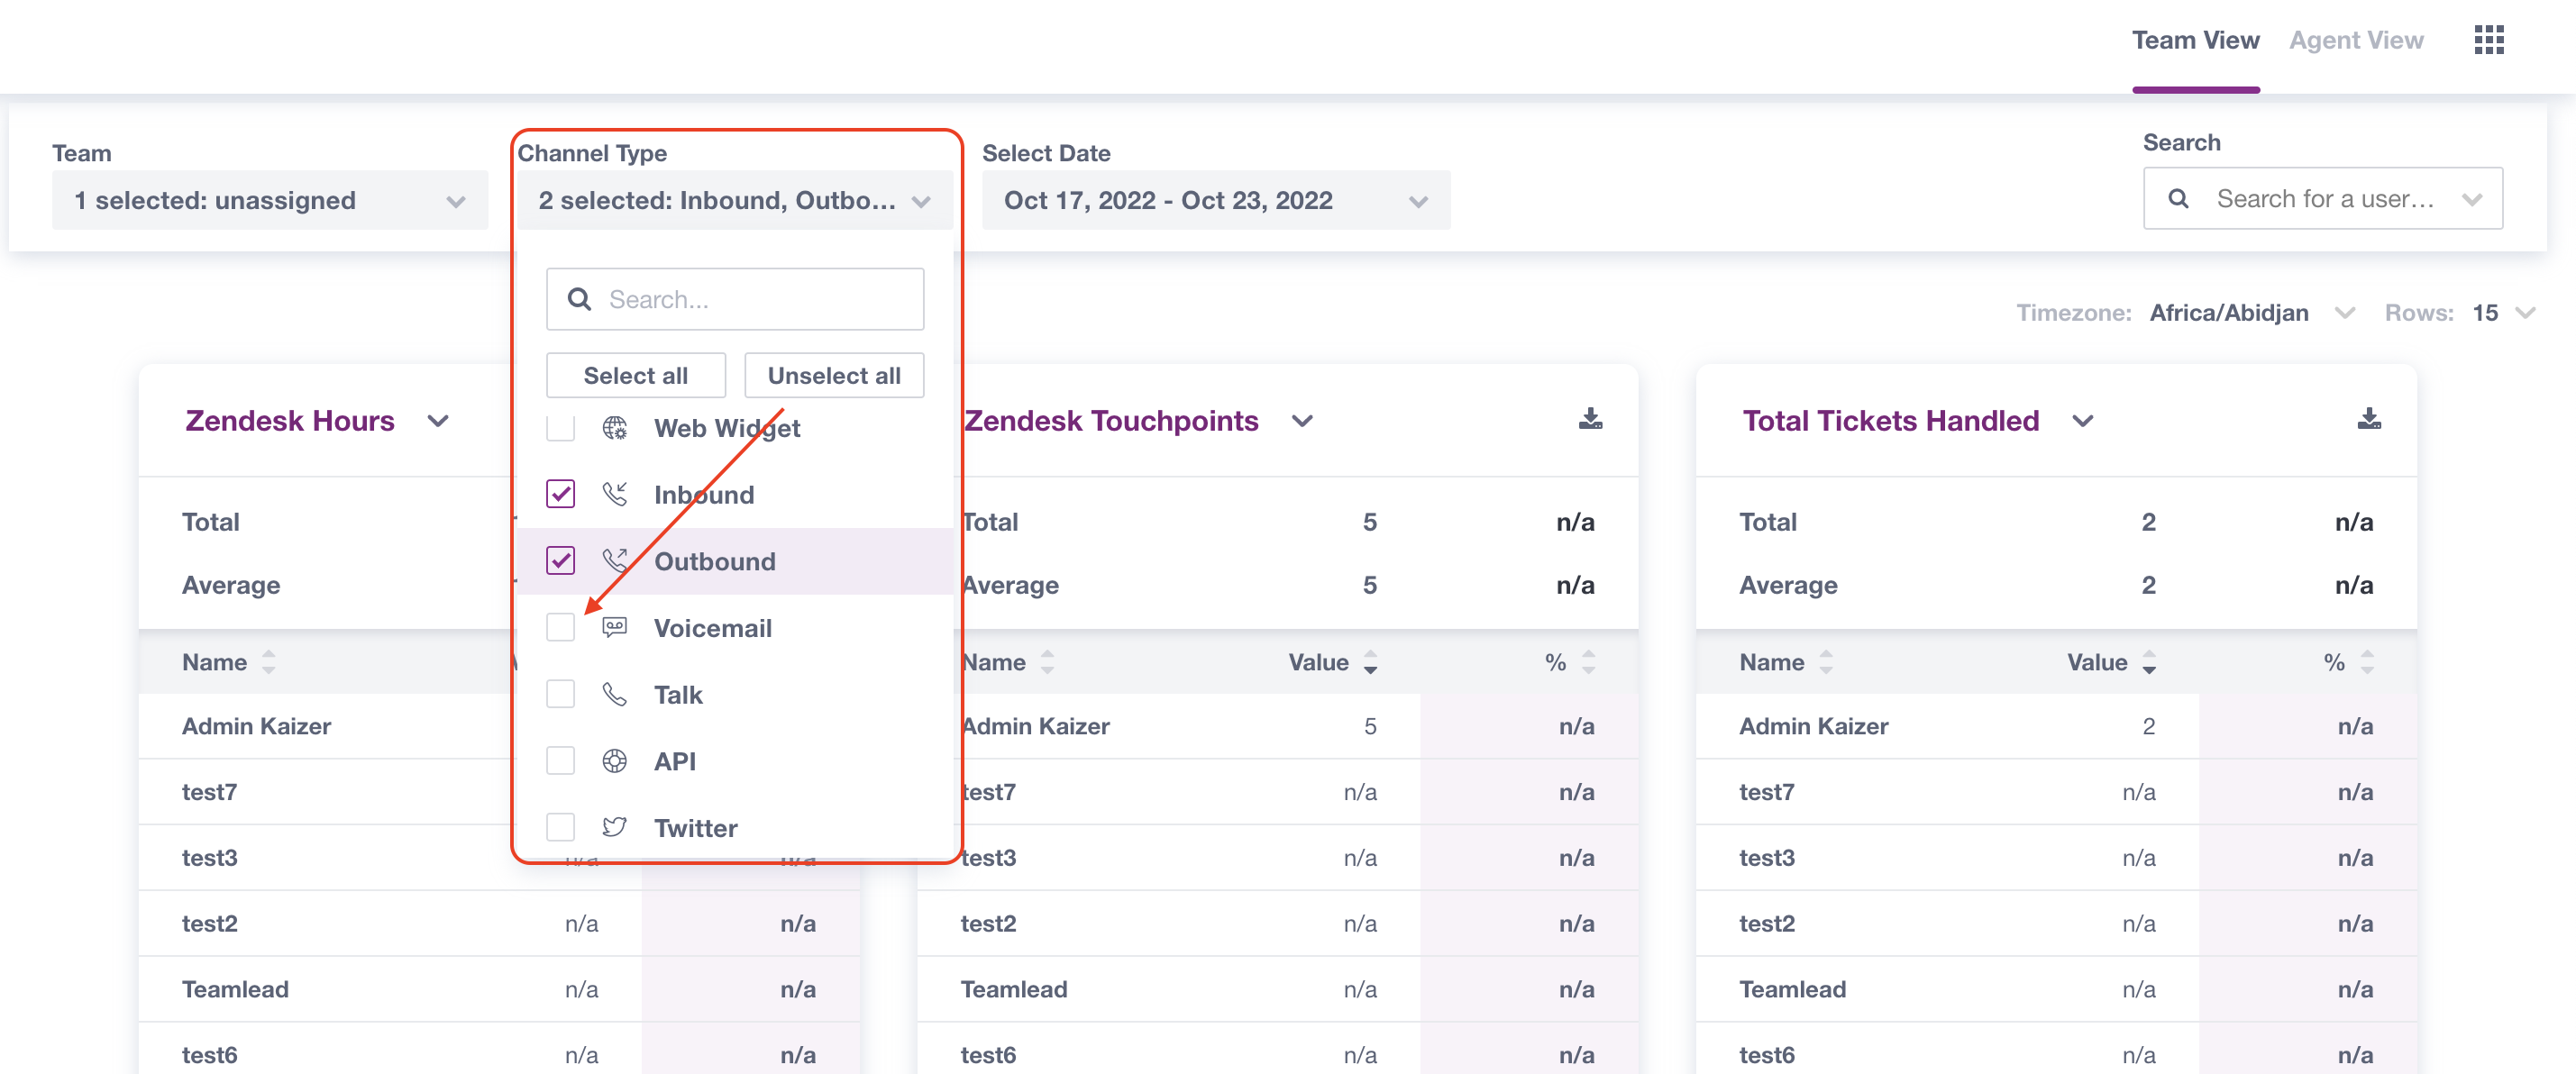Click the API icon
2576x1074 pixels.
[614, 761]
